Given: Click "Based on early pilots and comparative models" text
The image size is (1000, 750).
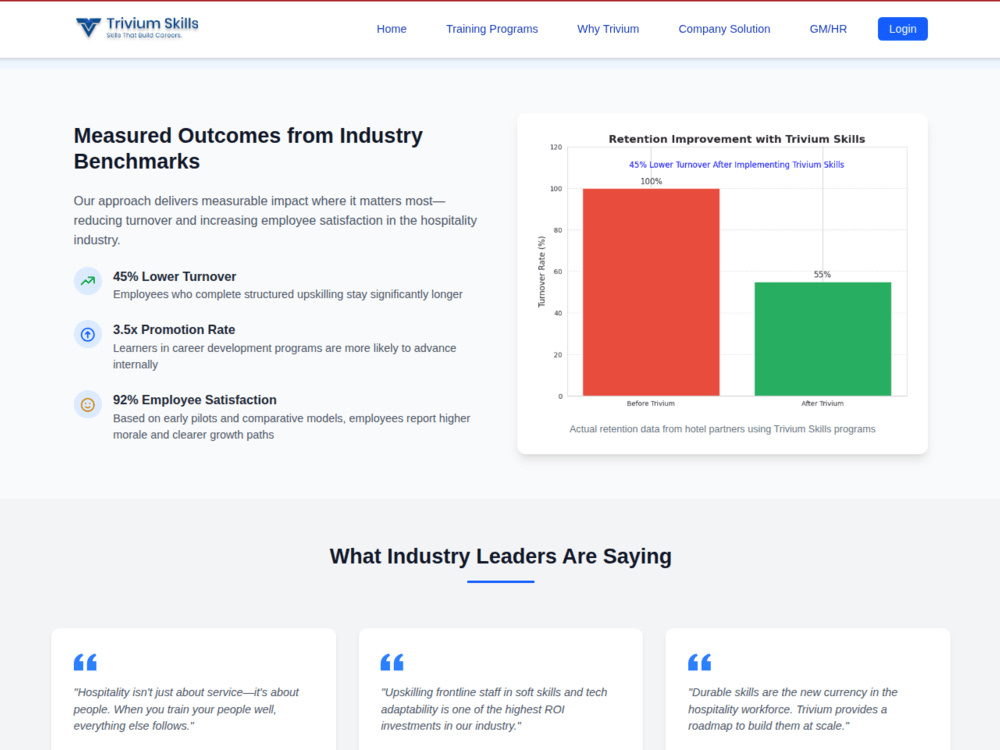Looking at the screenshot, I should [291, 427].
